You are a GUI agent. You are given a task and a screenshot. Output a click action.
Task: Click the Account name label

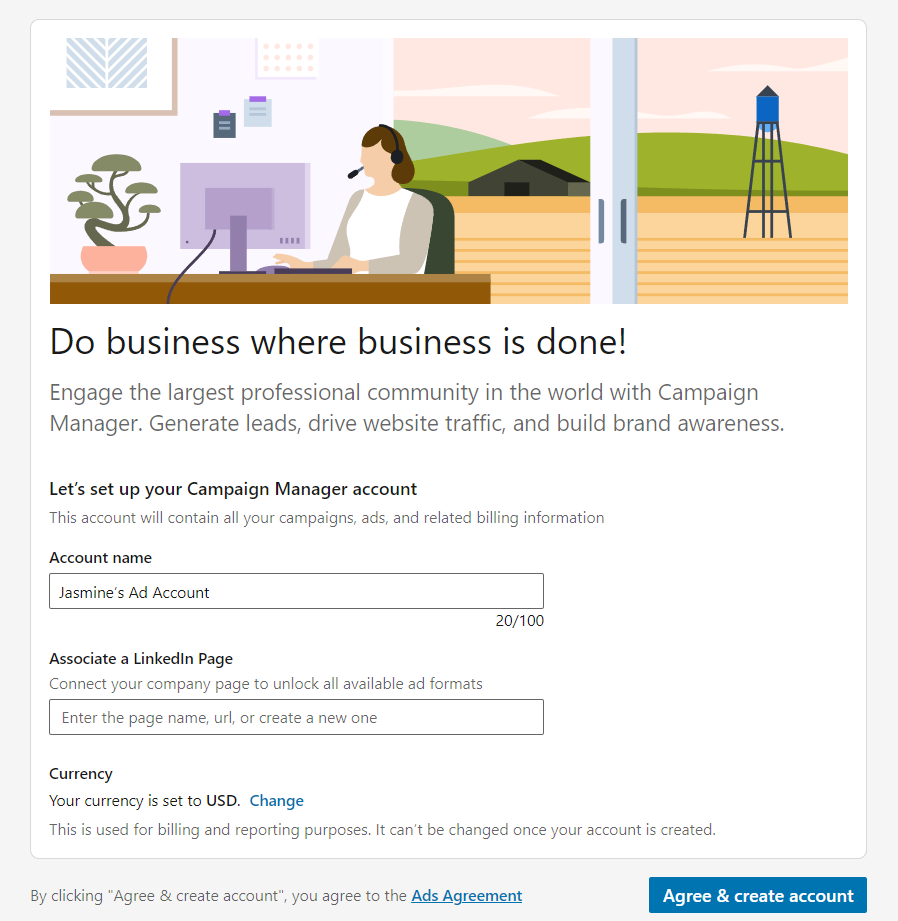tap(100, 557)
